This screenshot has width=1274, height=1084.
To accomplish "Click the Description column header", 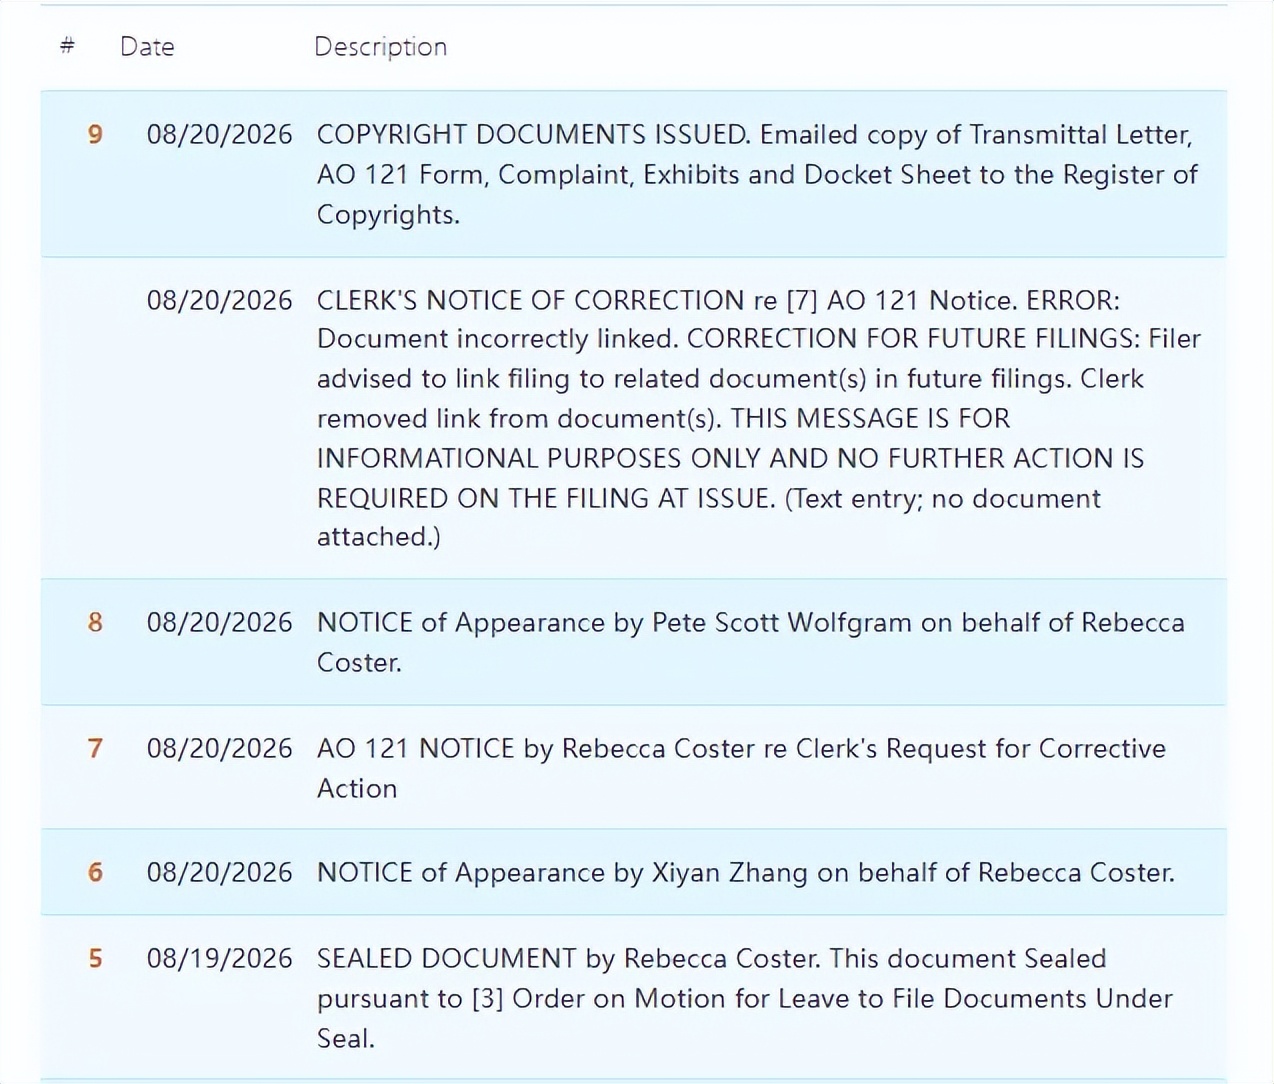I will [x=380, y=47].
